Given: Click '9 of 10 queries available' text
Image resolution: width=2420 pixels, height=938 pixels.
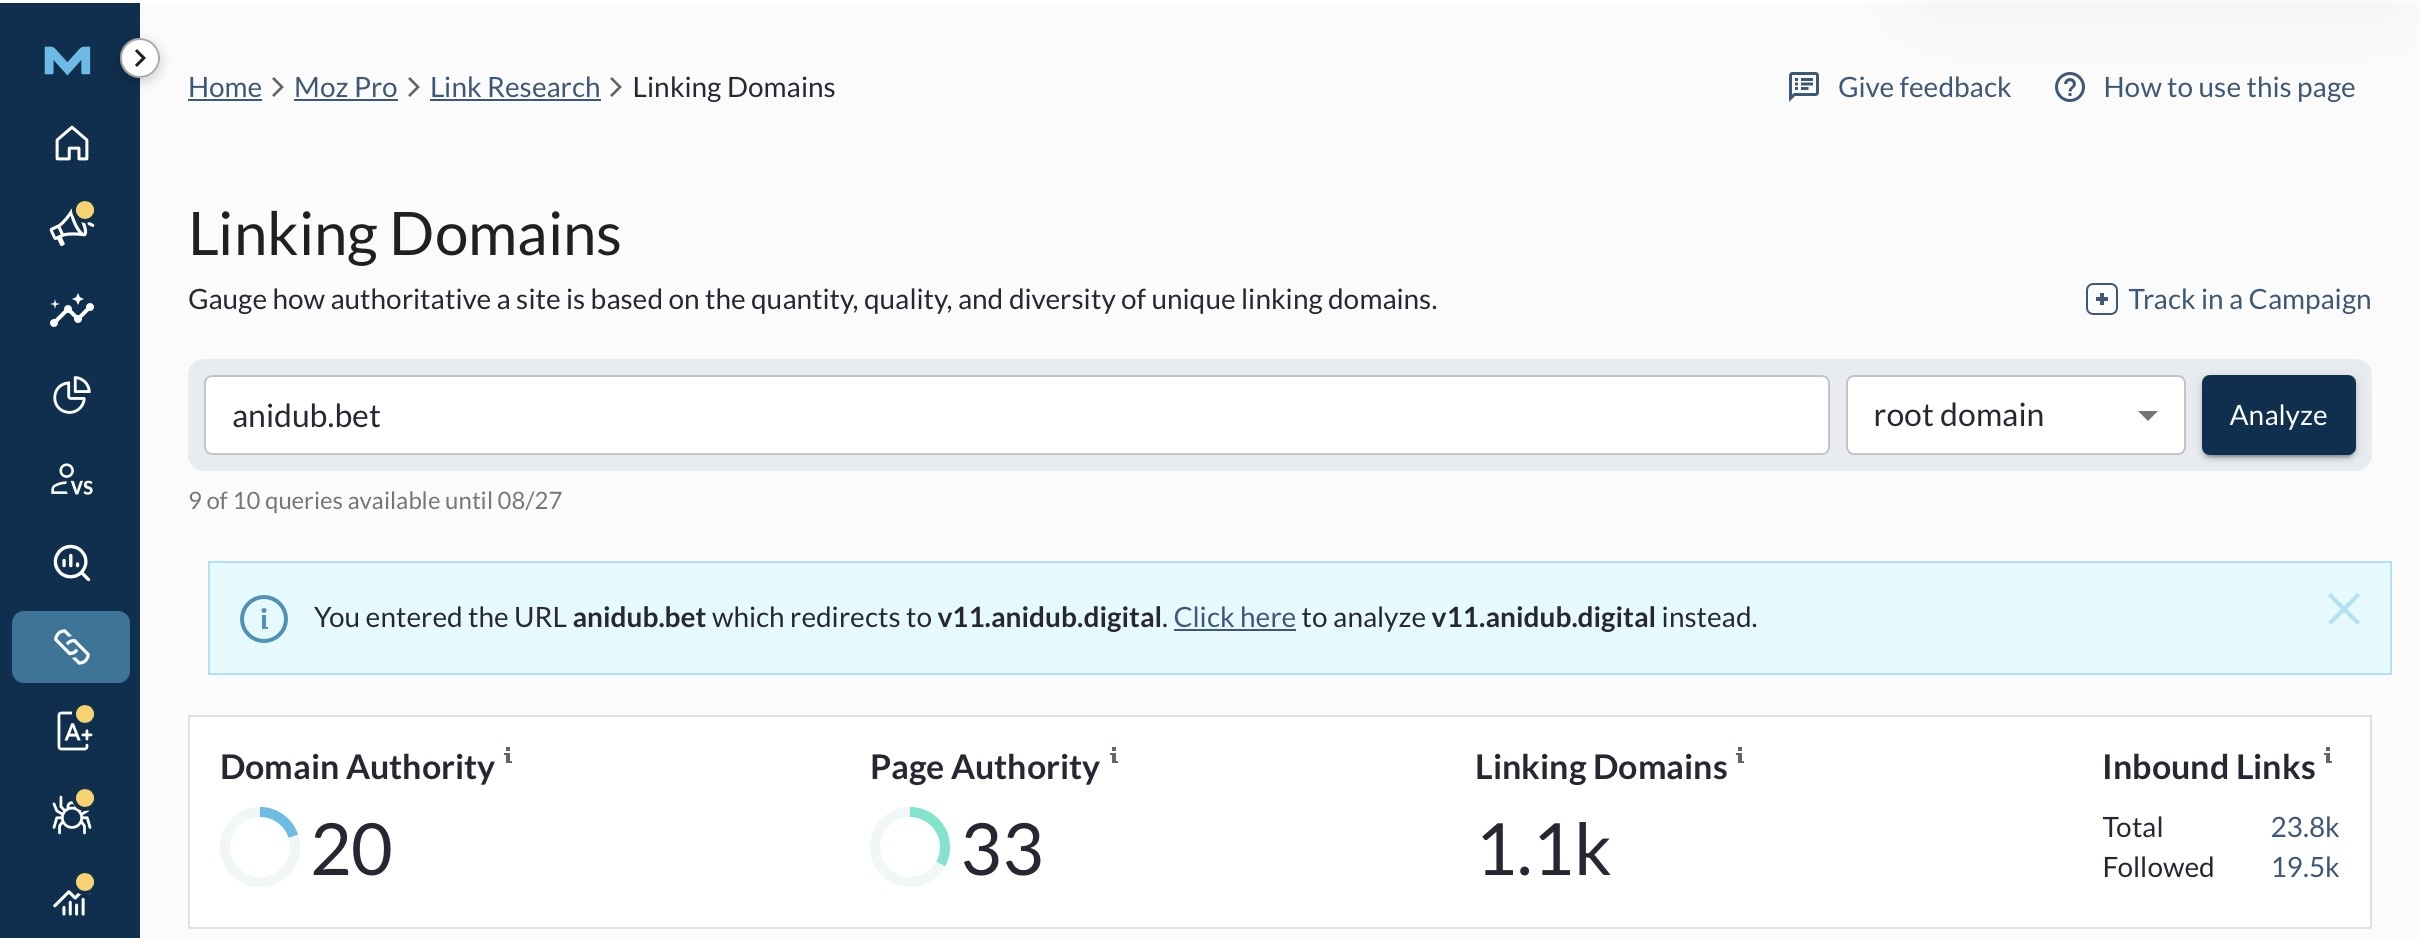Looking at the screenshot, I should tap(375, 501).
